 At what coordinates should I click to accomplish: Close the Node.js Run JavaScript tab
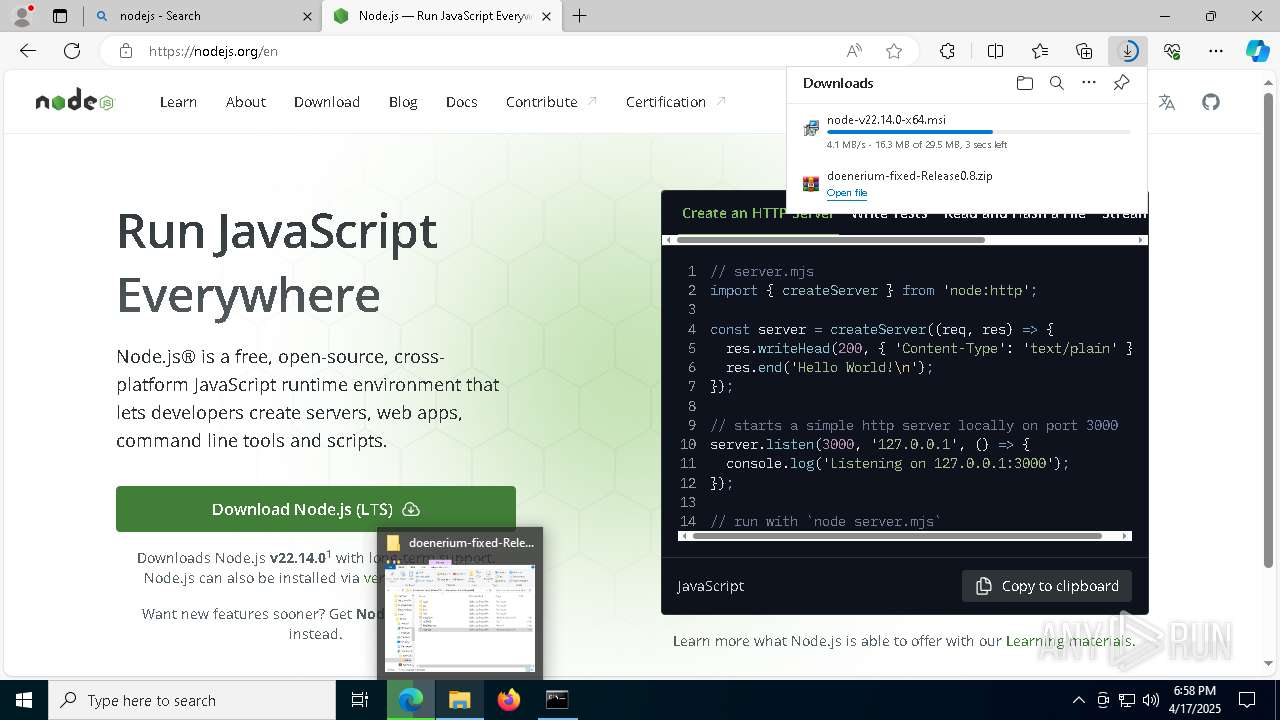545,16
